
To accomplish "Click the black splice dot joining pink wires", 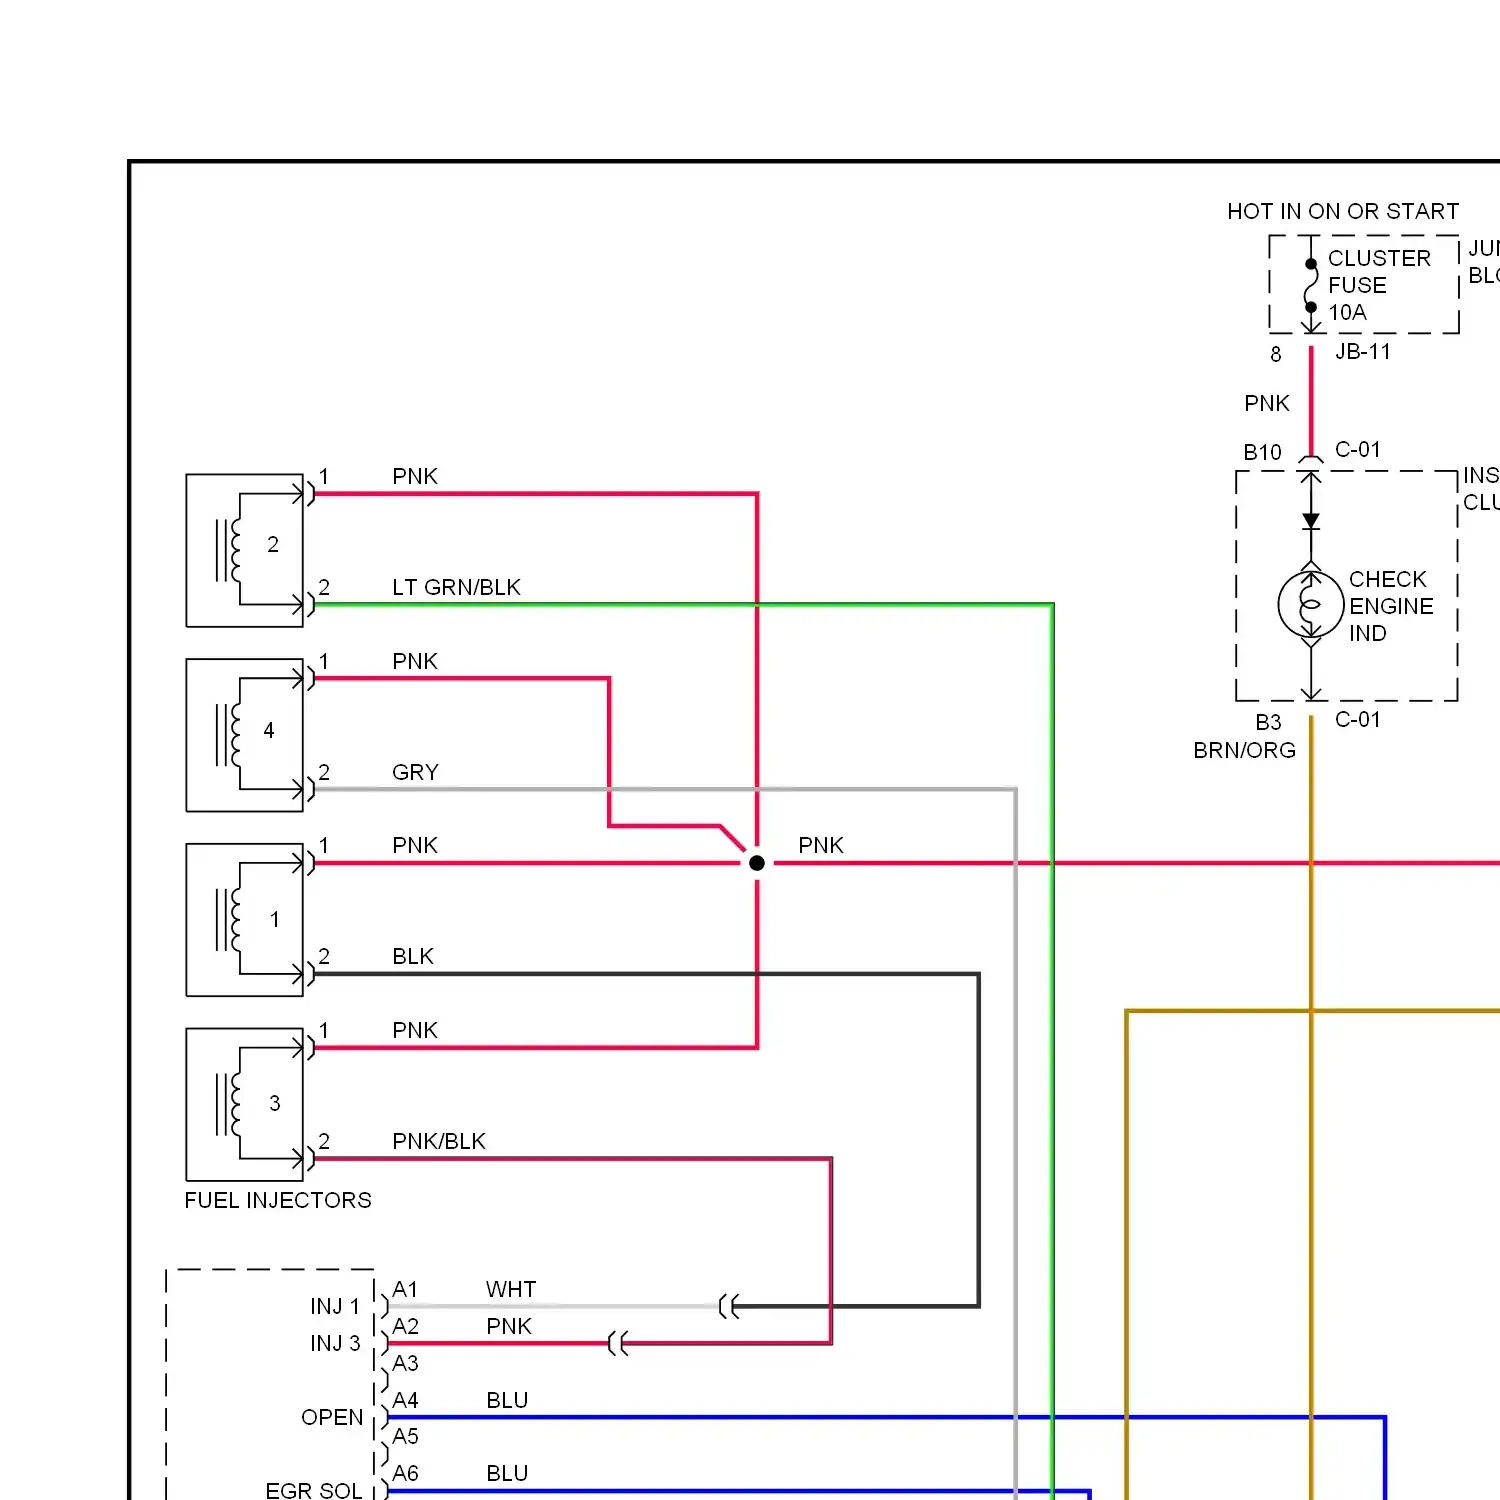I will tap(757, 863).
